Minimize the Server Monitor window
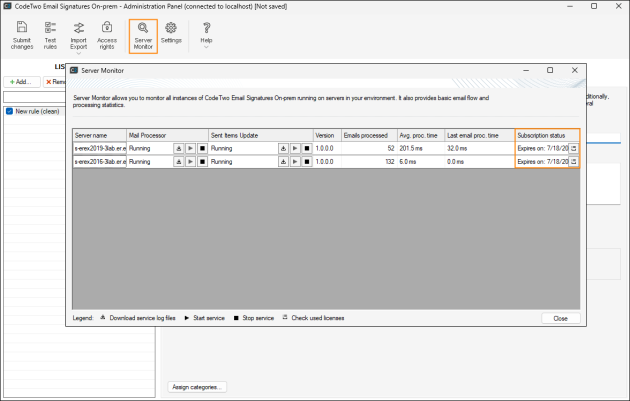630x401 pixels. [x=526, y=70]
